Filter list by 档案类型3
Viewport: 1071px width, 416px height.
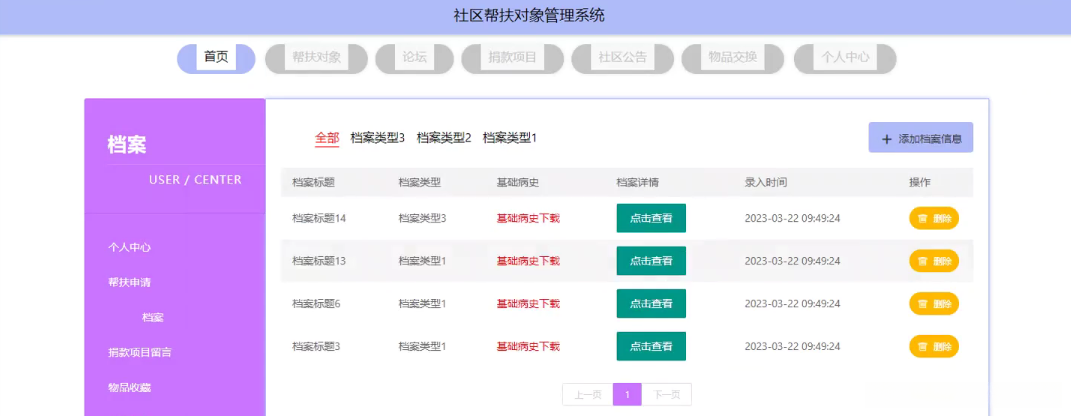[x=377, y=138]
